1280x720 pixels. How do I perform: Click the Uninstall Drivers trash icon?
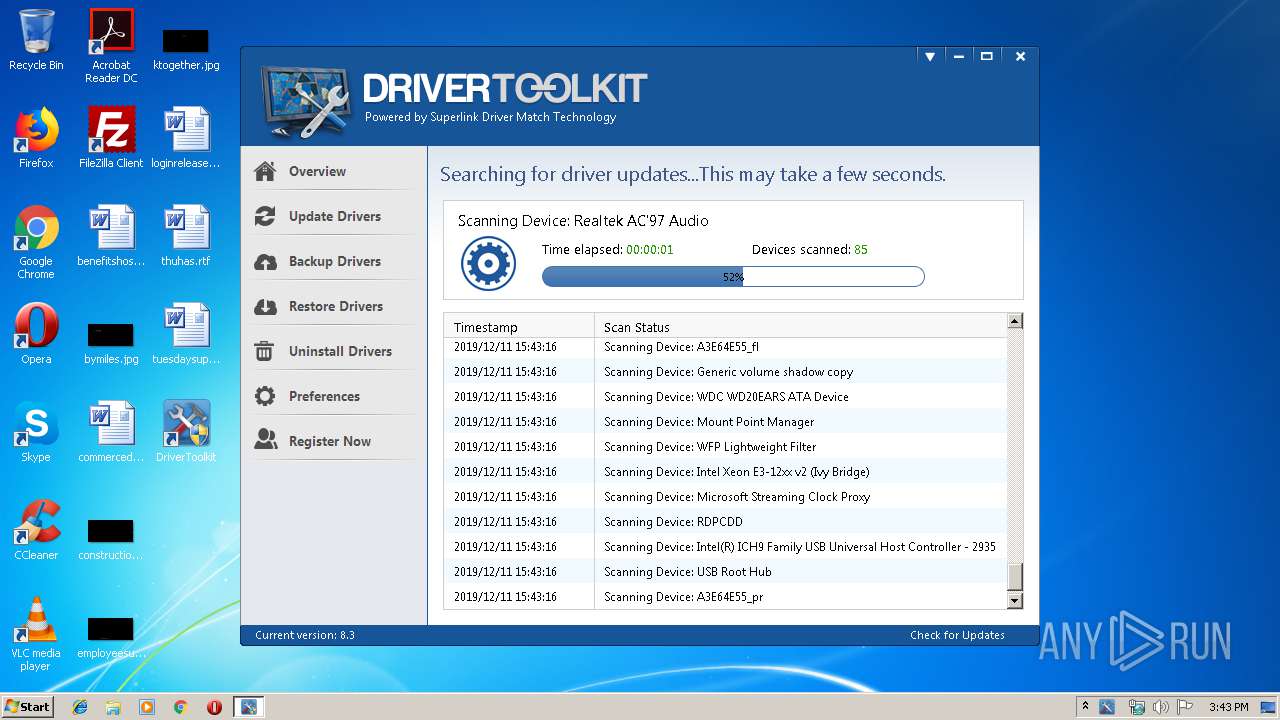(265, 351)
